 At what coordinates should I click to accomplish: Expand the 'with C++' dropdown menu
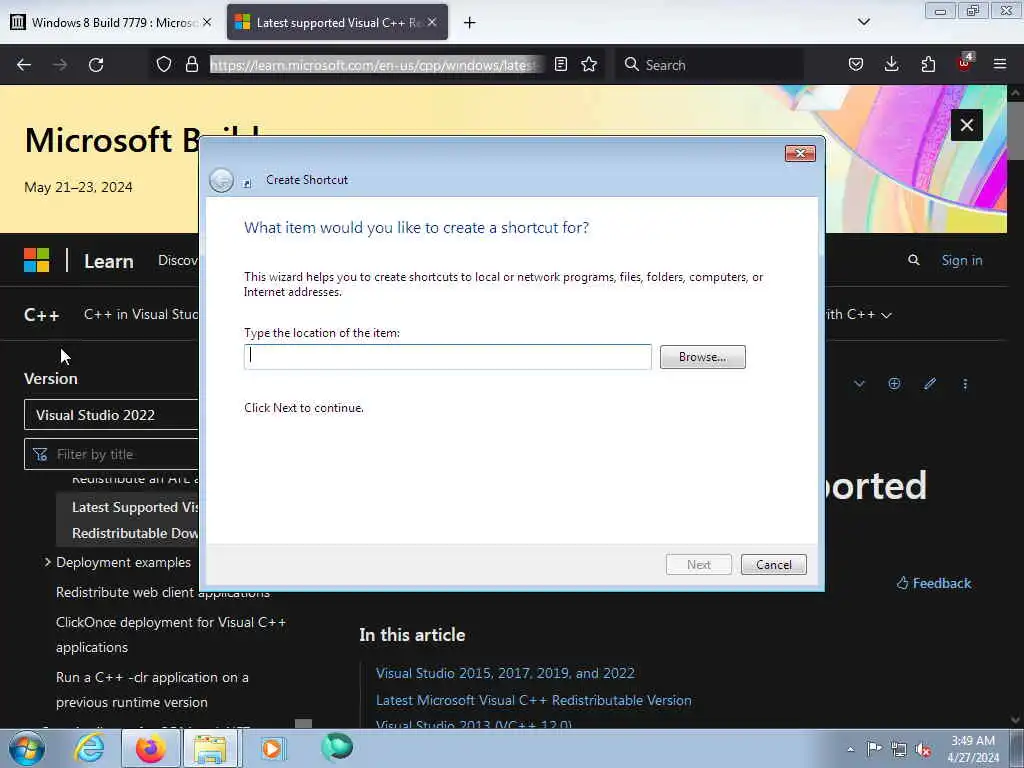tap(859, 314)
